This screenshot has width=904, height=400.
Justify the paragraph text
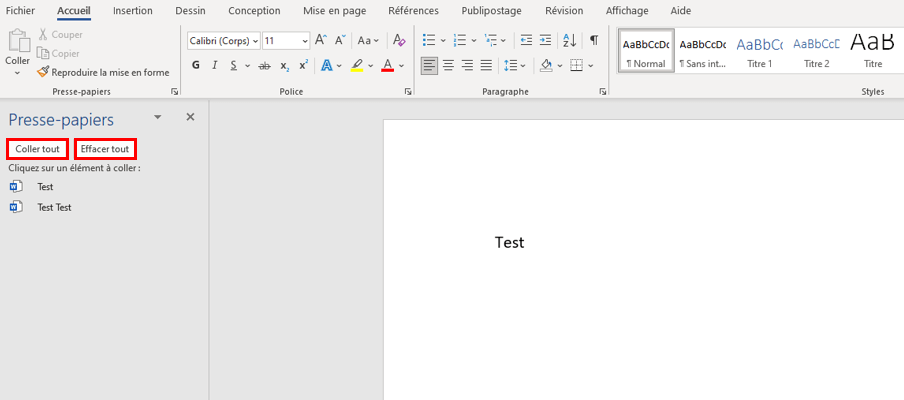487,65
